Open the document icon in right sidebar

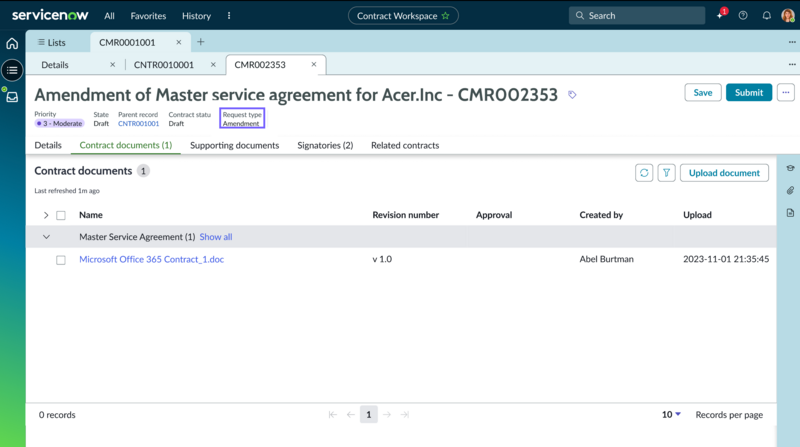(x=790, y=213)
